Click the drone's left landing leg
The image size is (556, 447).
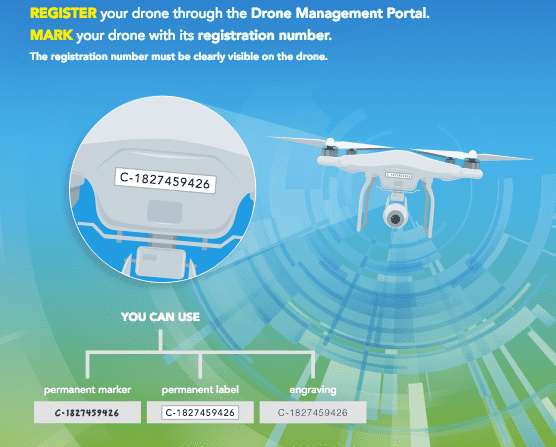pyautogui.click(x=366, y=203)
